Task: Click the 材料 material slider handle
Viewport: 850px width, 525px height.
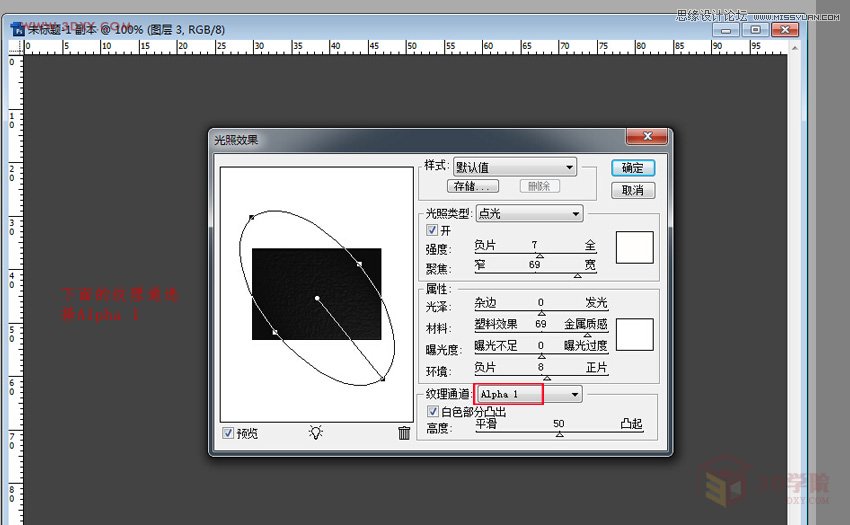Action: [x=587, y=335]
